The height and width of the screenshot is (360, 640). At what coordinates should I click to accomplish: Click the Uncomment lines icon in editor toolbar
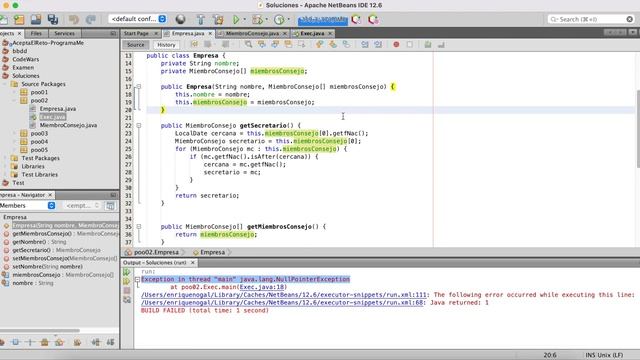441,44
